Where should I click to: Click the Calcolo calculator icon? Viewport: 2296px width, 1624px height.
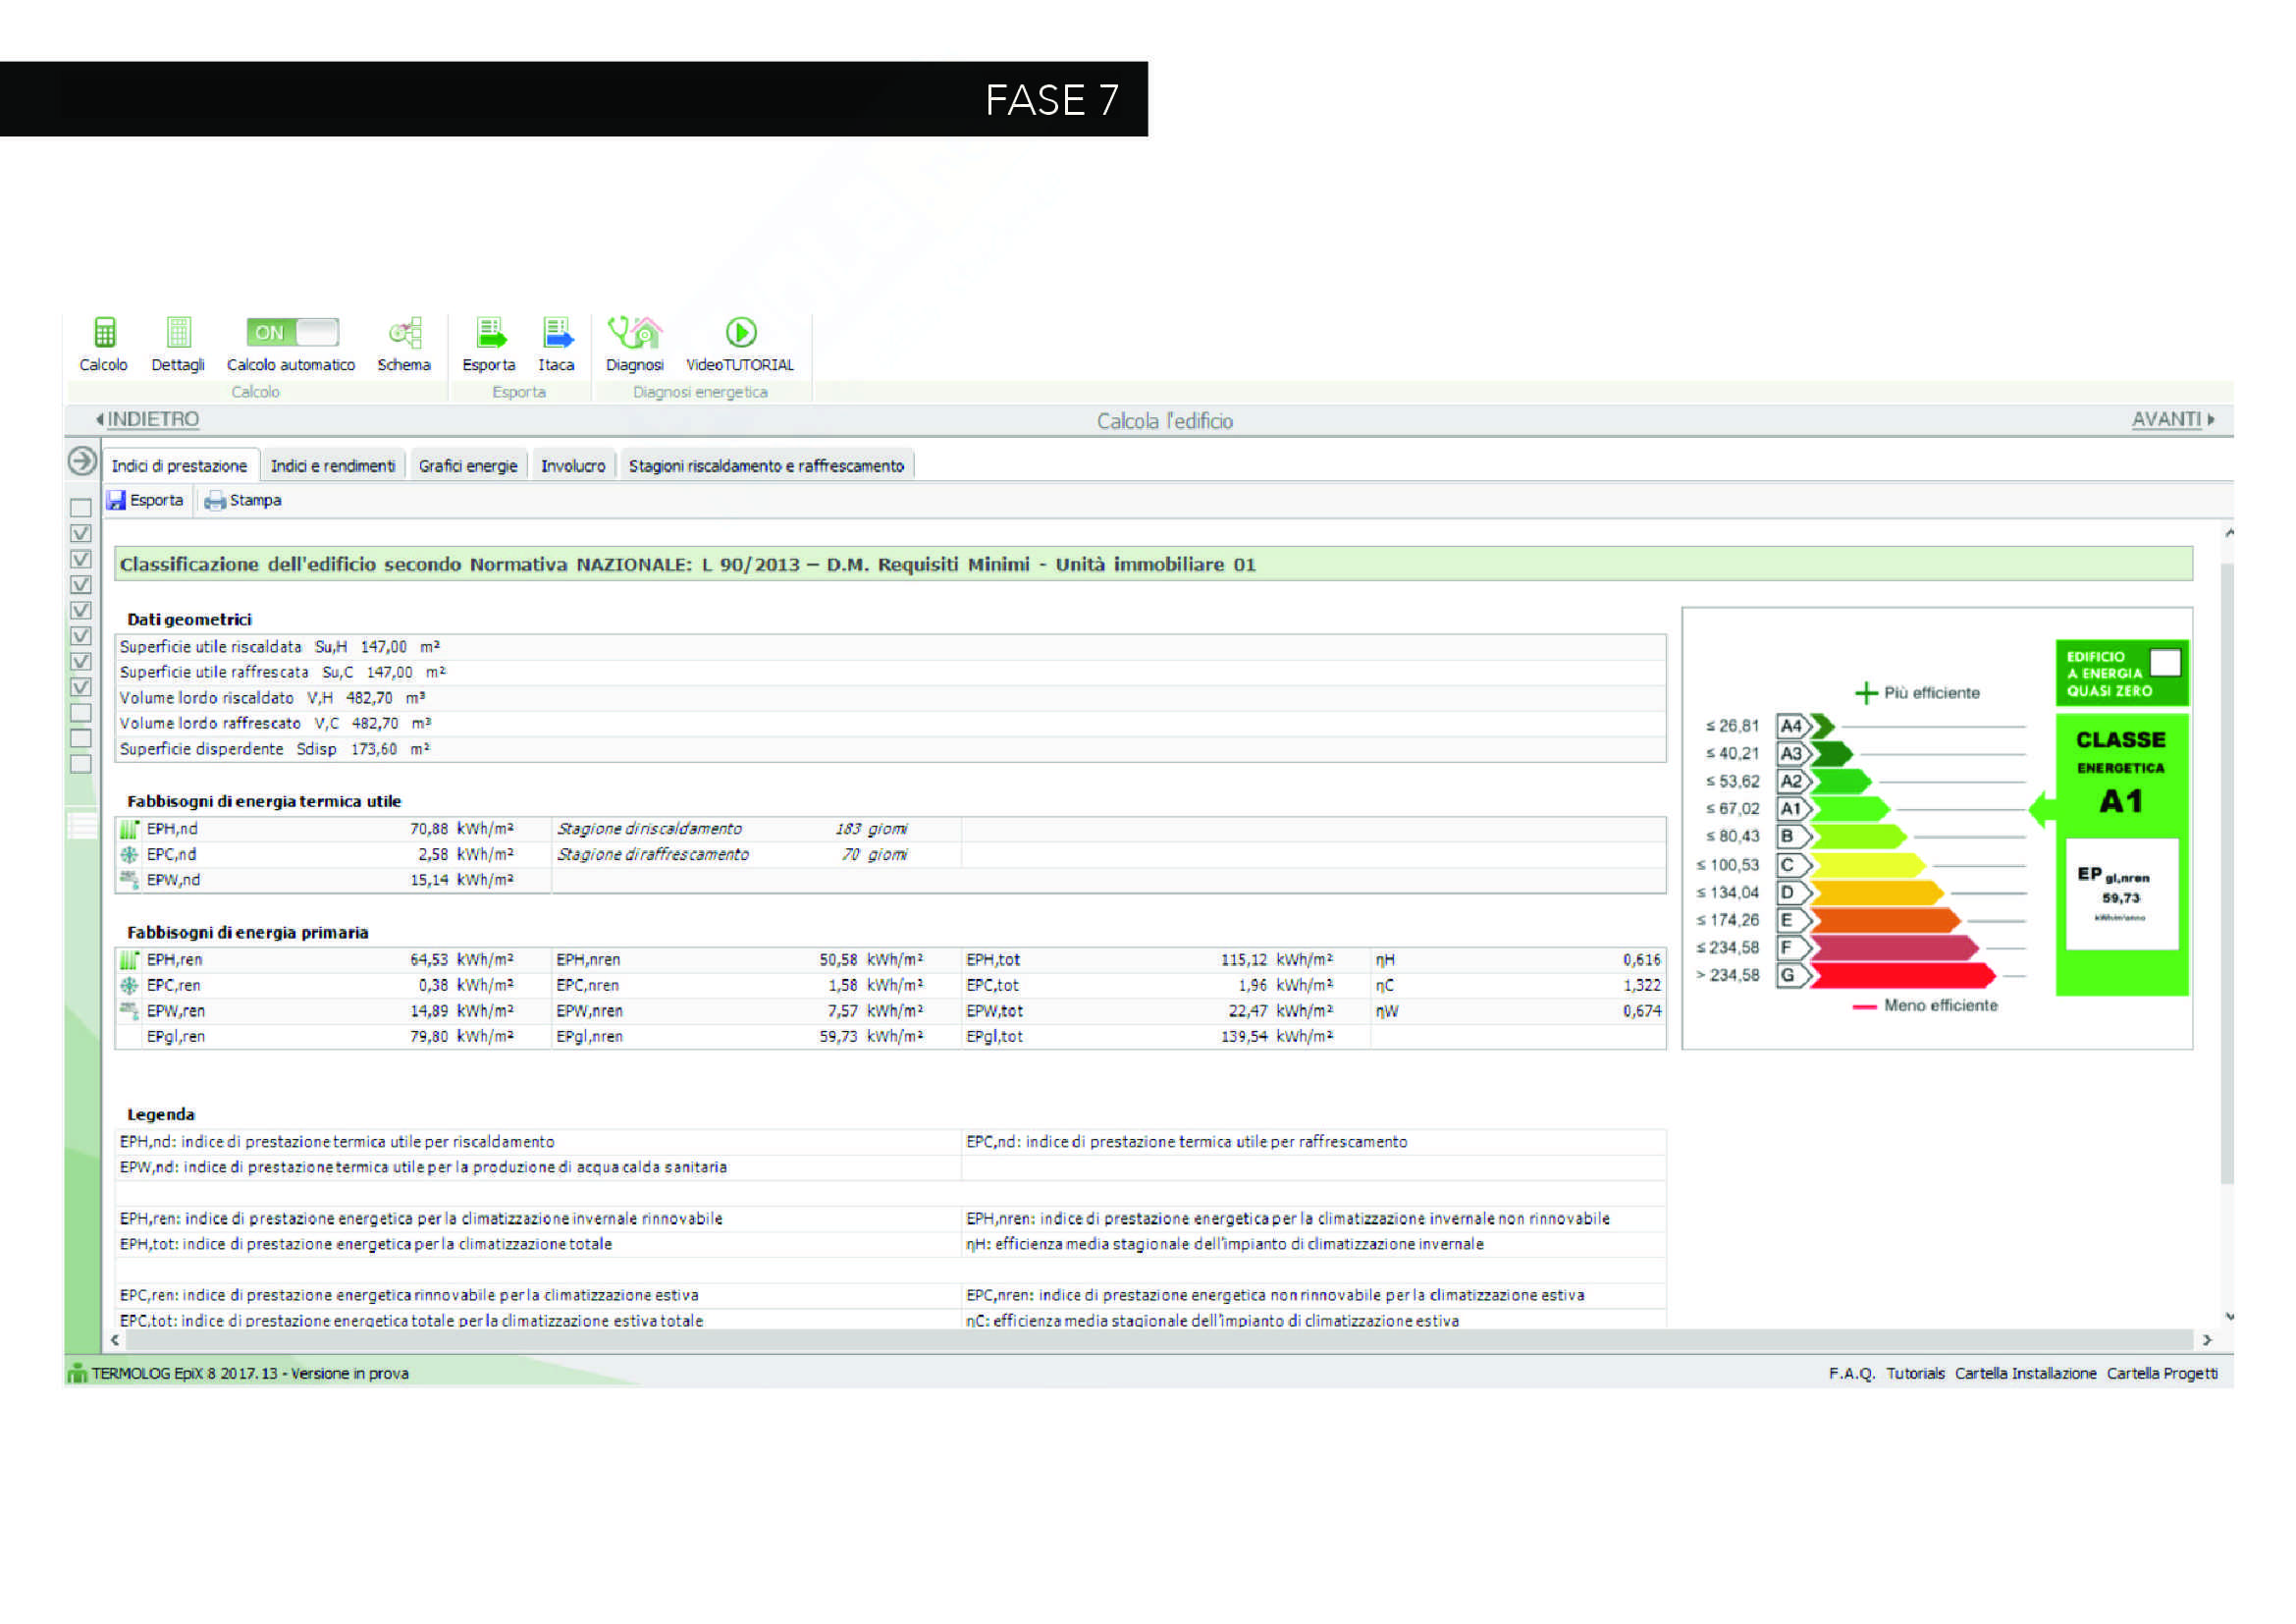click(x=104, y=332)
